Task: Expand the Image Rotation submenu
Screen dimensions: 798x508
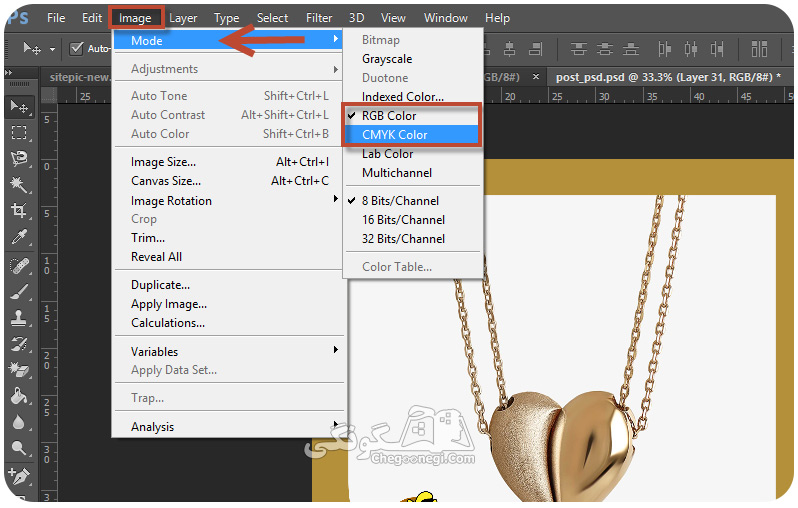Action: (x=227, y=201)
